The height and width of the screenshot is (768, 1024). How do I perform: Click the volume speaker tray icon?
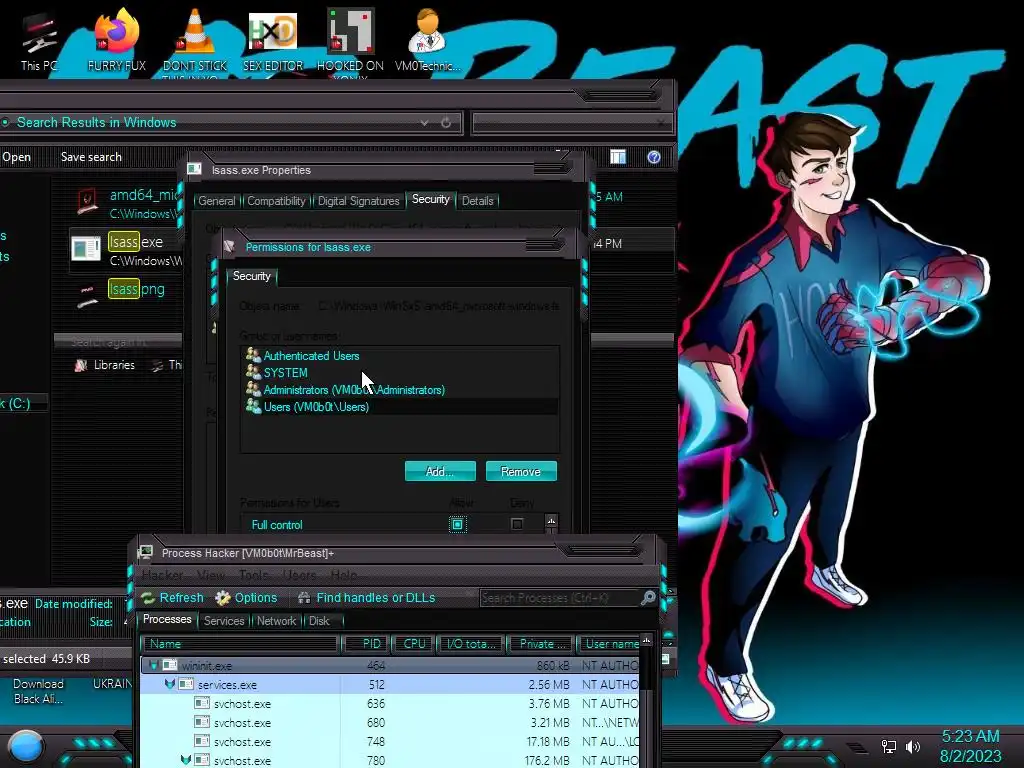912,746
